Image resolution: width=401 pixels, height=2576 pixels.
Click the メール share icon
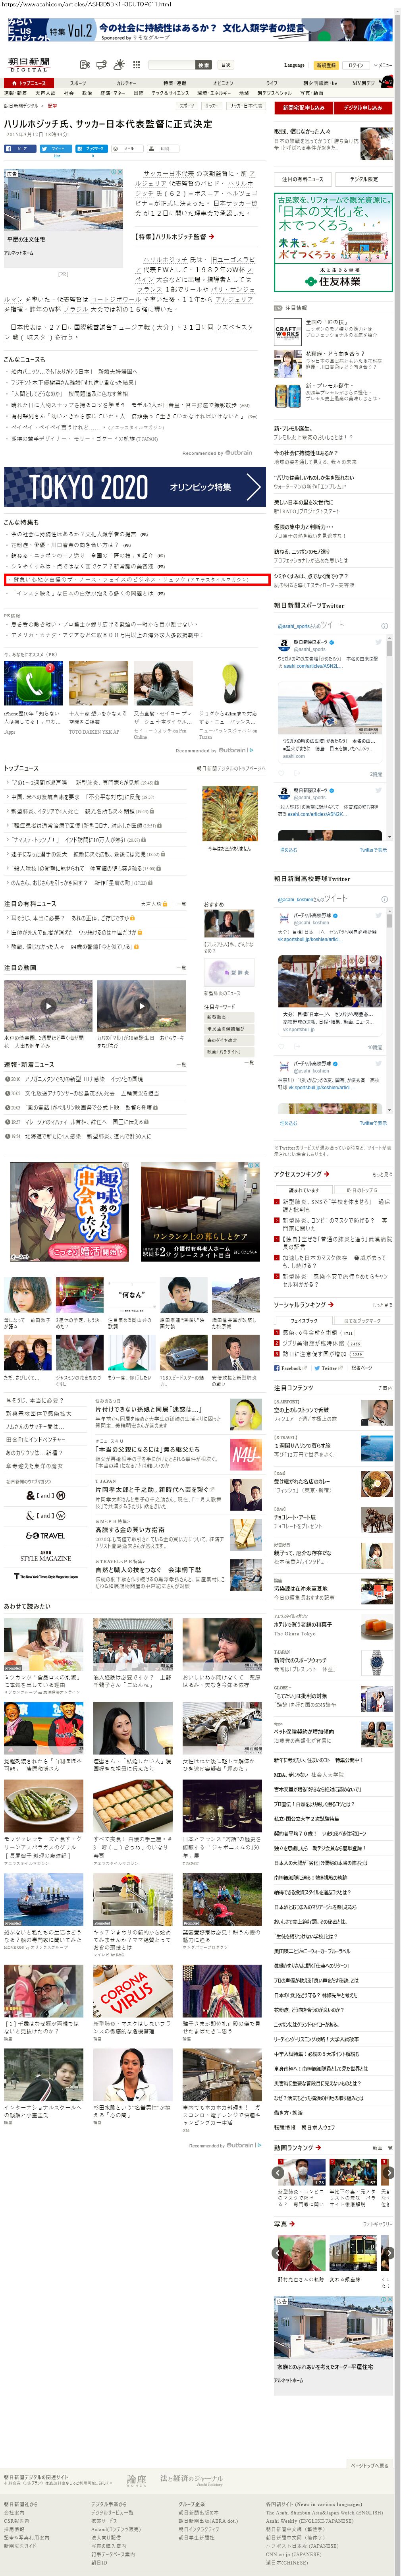[x=127, y=148]
